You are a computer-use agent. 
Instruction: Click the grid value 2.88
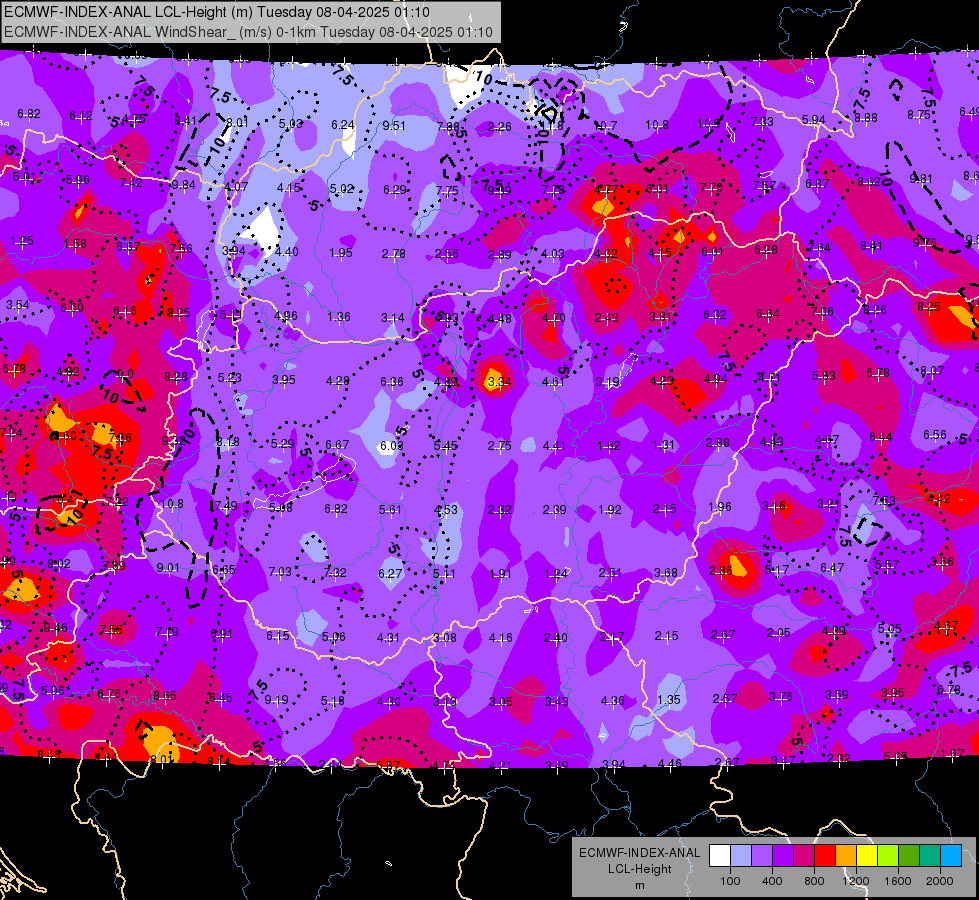click(x=717, y=443)
